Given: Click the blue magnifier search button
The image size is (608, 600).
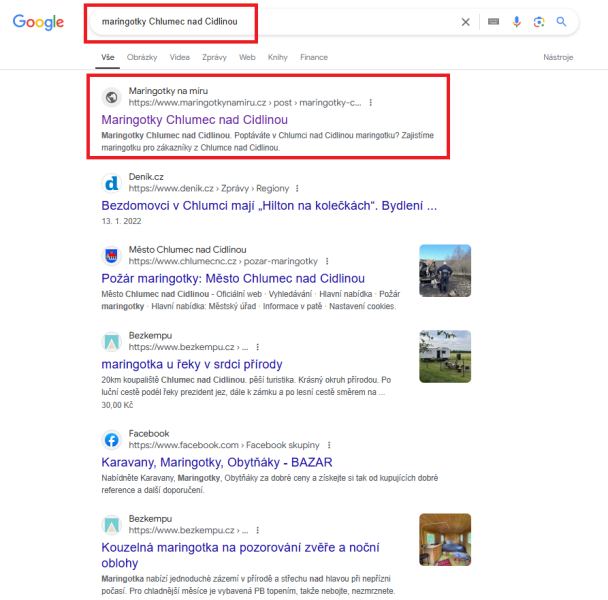Looking at the screenshot, I should point(561,22).
